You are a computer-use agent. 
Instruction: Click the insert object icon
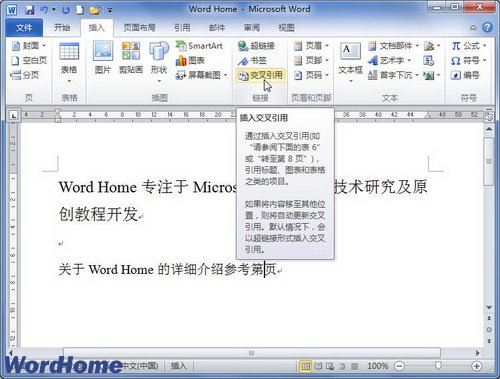pos(429,75)
